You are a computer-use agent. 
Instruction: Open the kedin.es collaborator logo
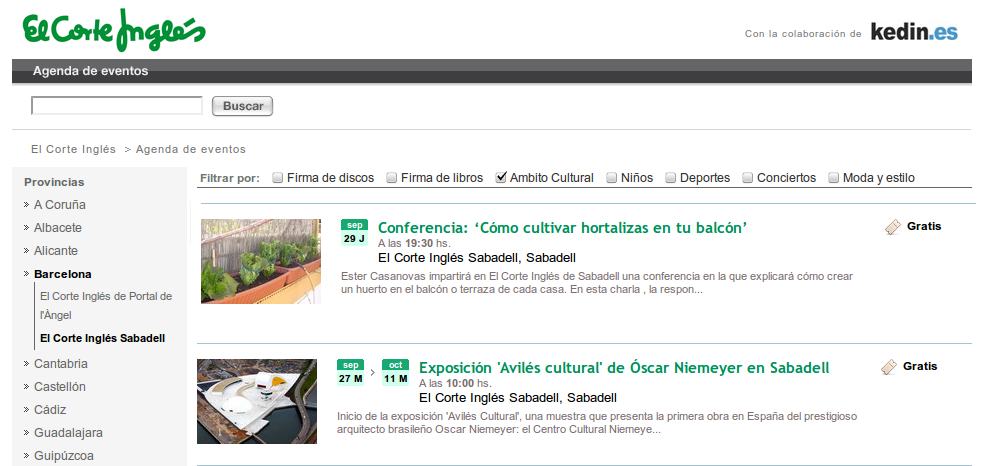[913, 32]
